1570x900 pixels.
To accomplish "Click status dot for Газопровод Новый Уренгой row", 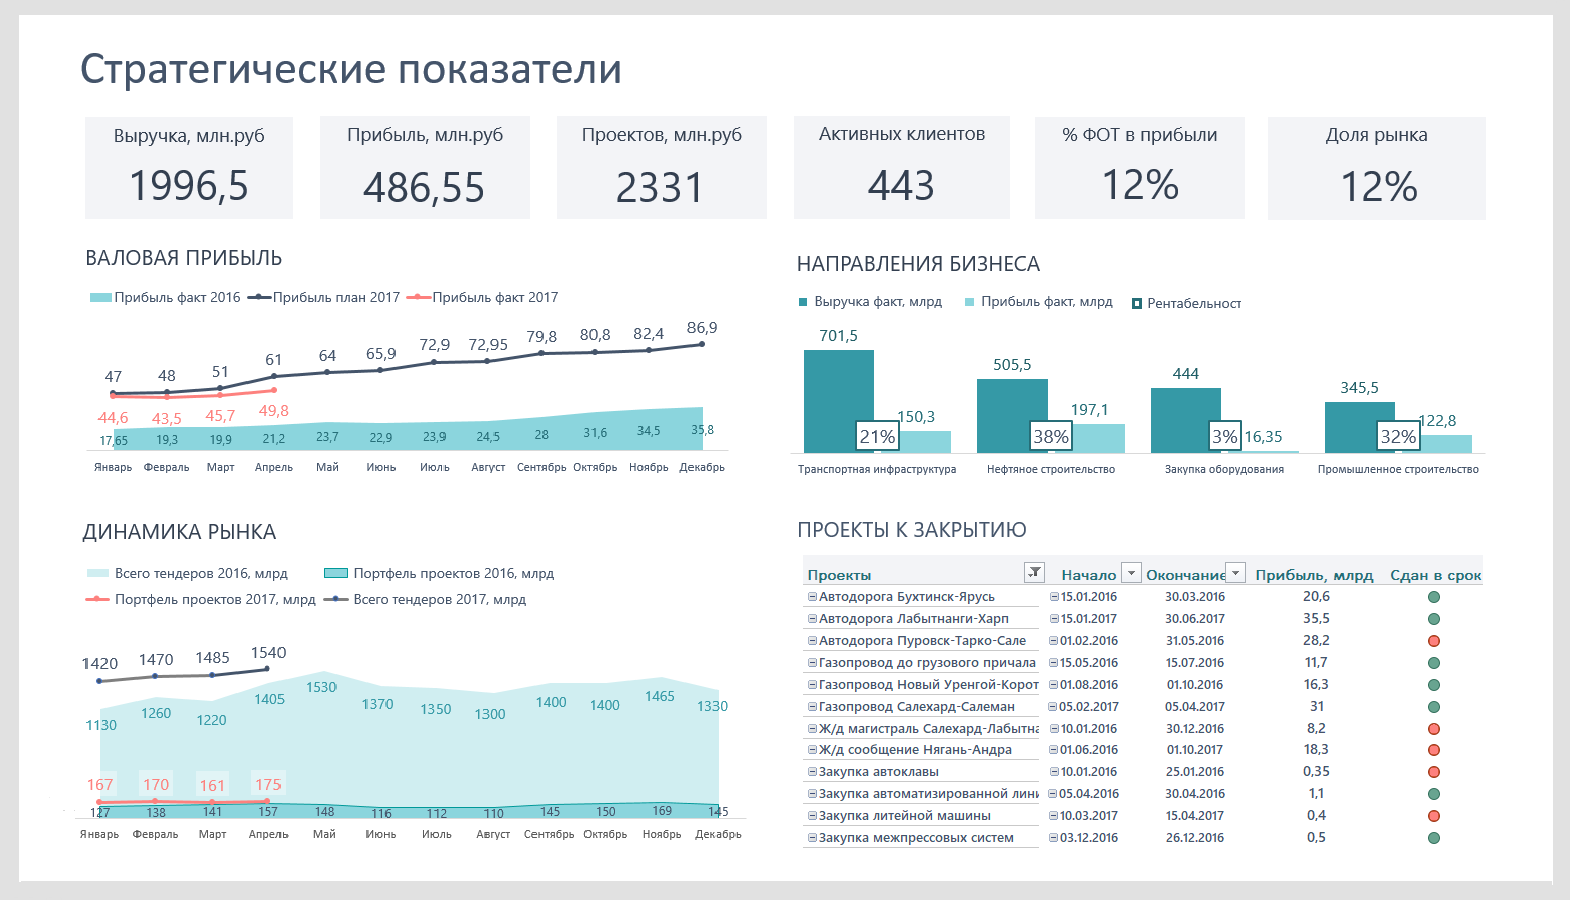I will click(x=1433, y=685).
